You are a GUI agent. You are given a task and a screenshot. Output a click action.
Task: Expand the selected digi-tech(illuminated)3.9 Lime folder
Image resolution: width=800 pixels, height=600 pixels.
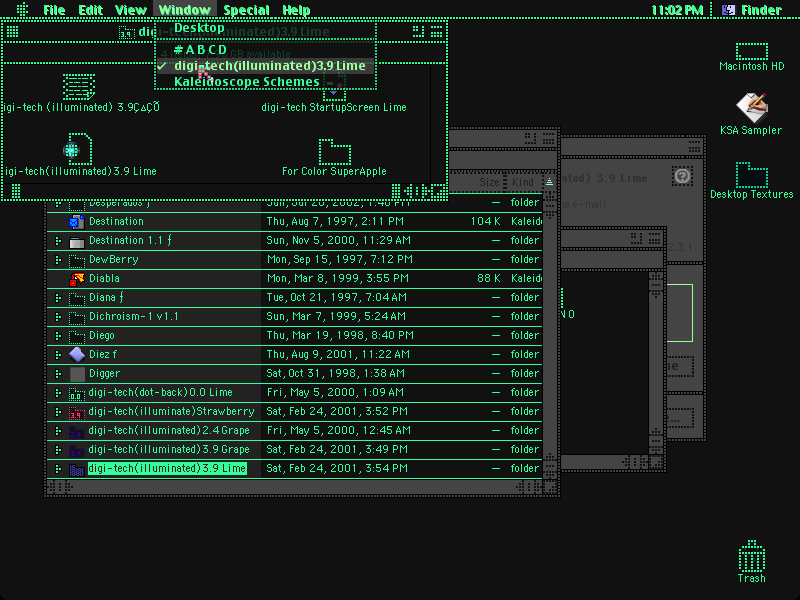[58, 469]
